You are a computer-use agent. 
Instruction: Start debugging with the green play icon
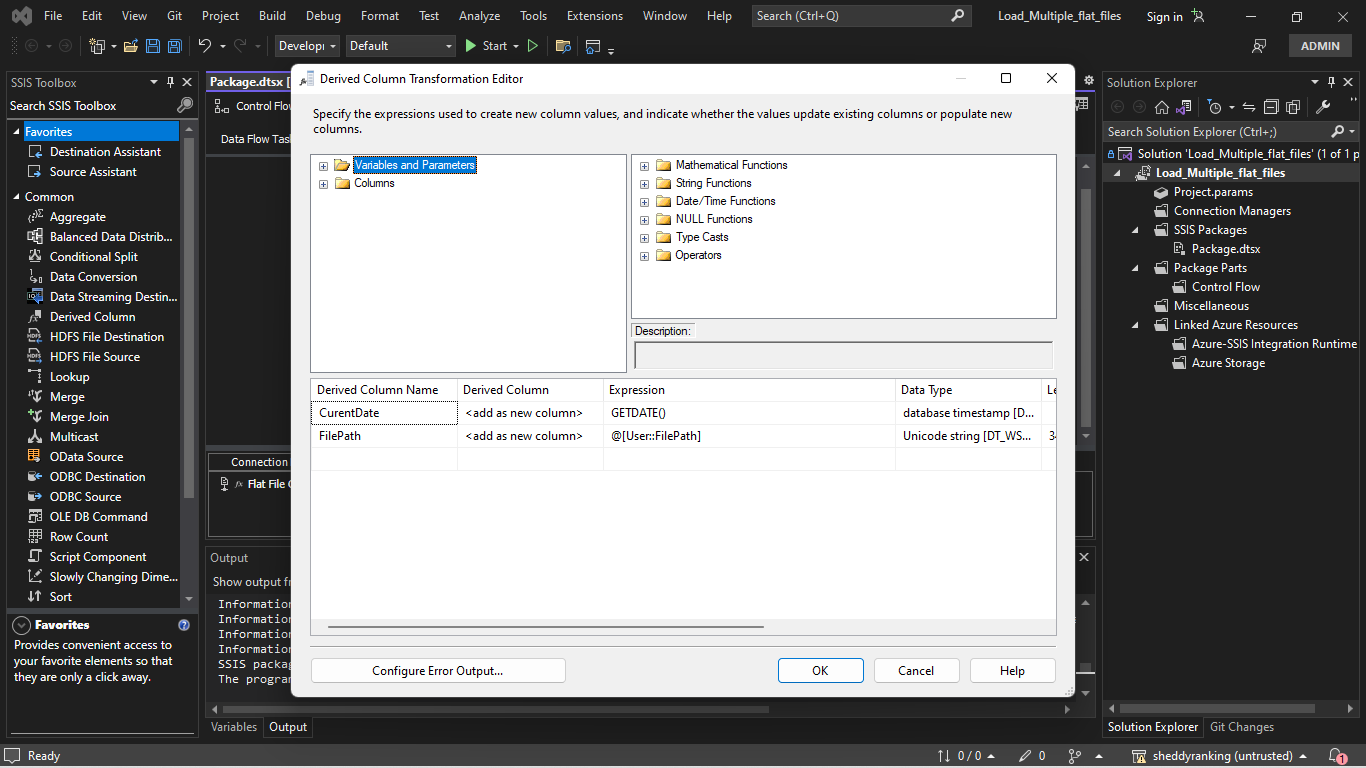(x=469, y=45)
